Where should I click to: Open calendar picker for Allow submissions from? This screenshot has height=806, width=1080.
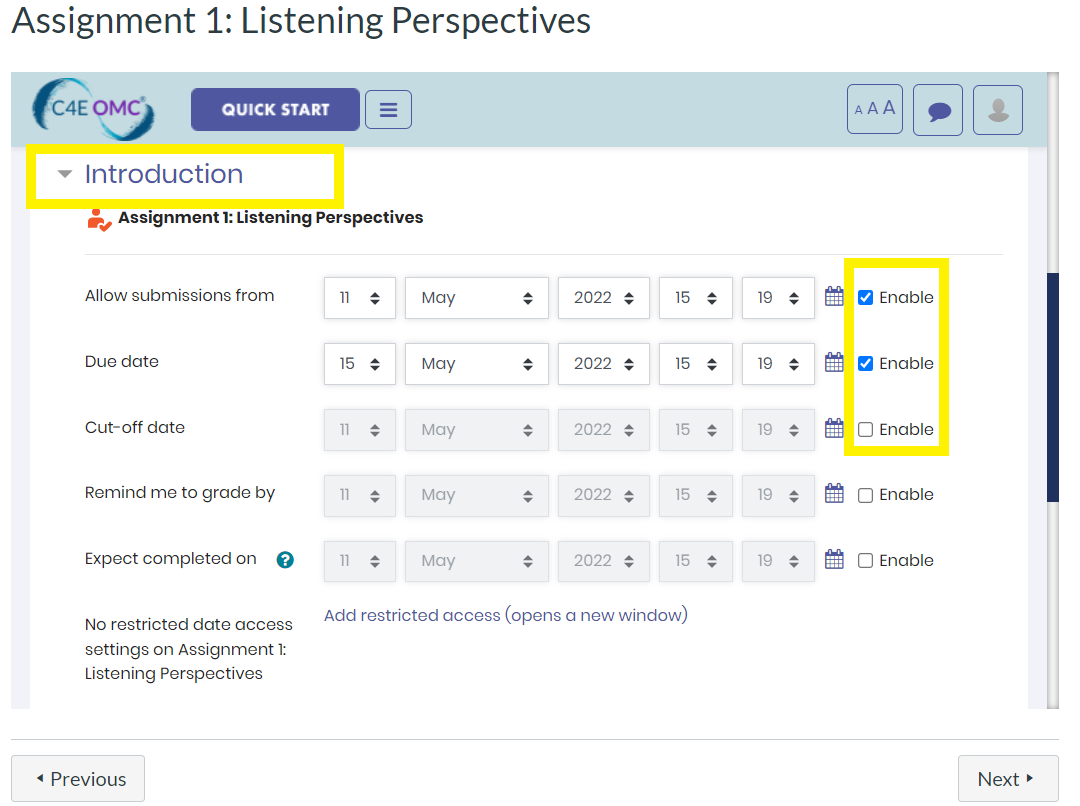pyautogui.click(x=834, y=297)
